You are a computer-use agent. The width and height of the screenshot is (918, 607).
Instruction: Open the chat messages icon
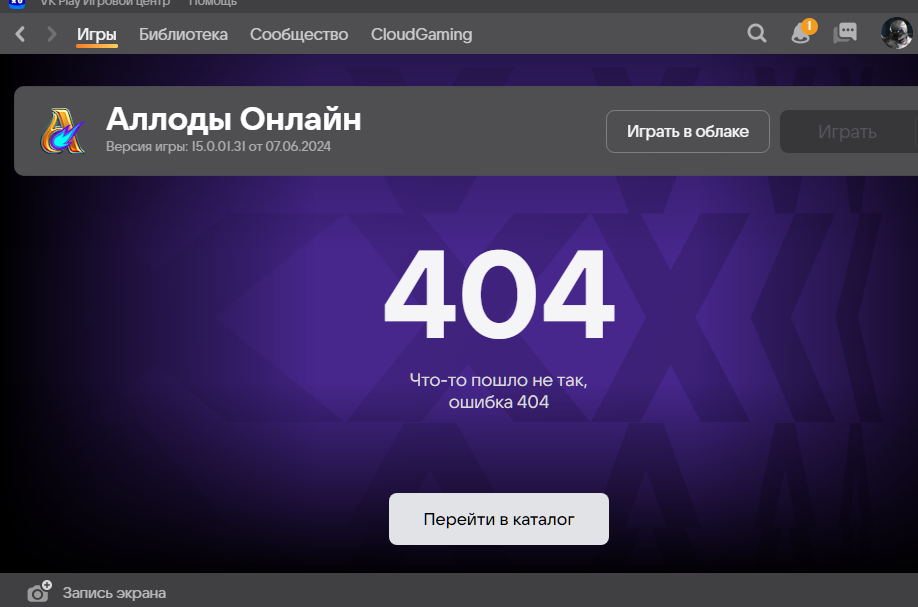(x=845, y=33)
